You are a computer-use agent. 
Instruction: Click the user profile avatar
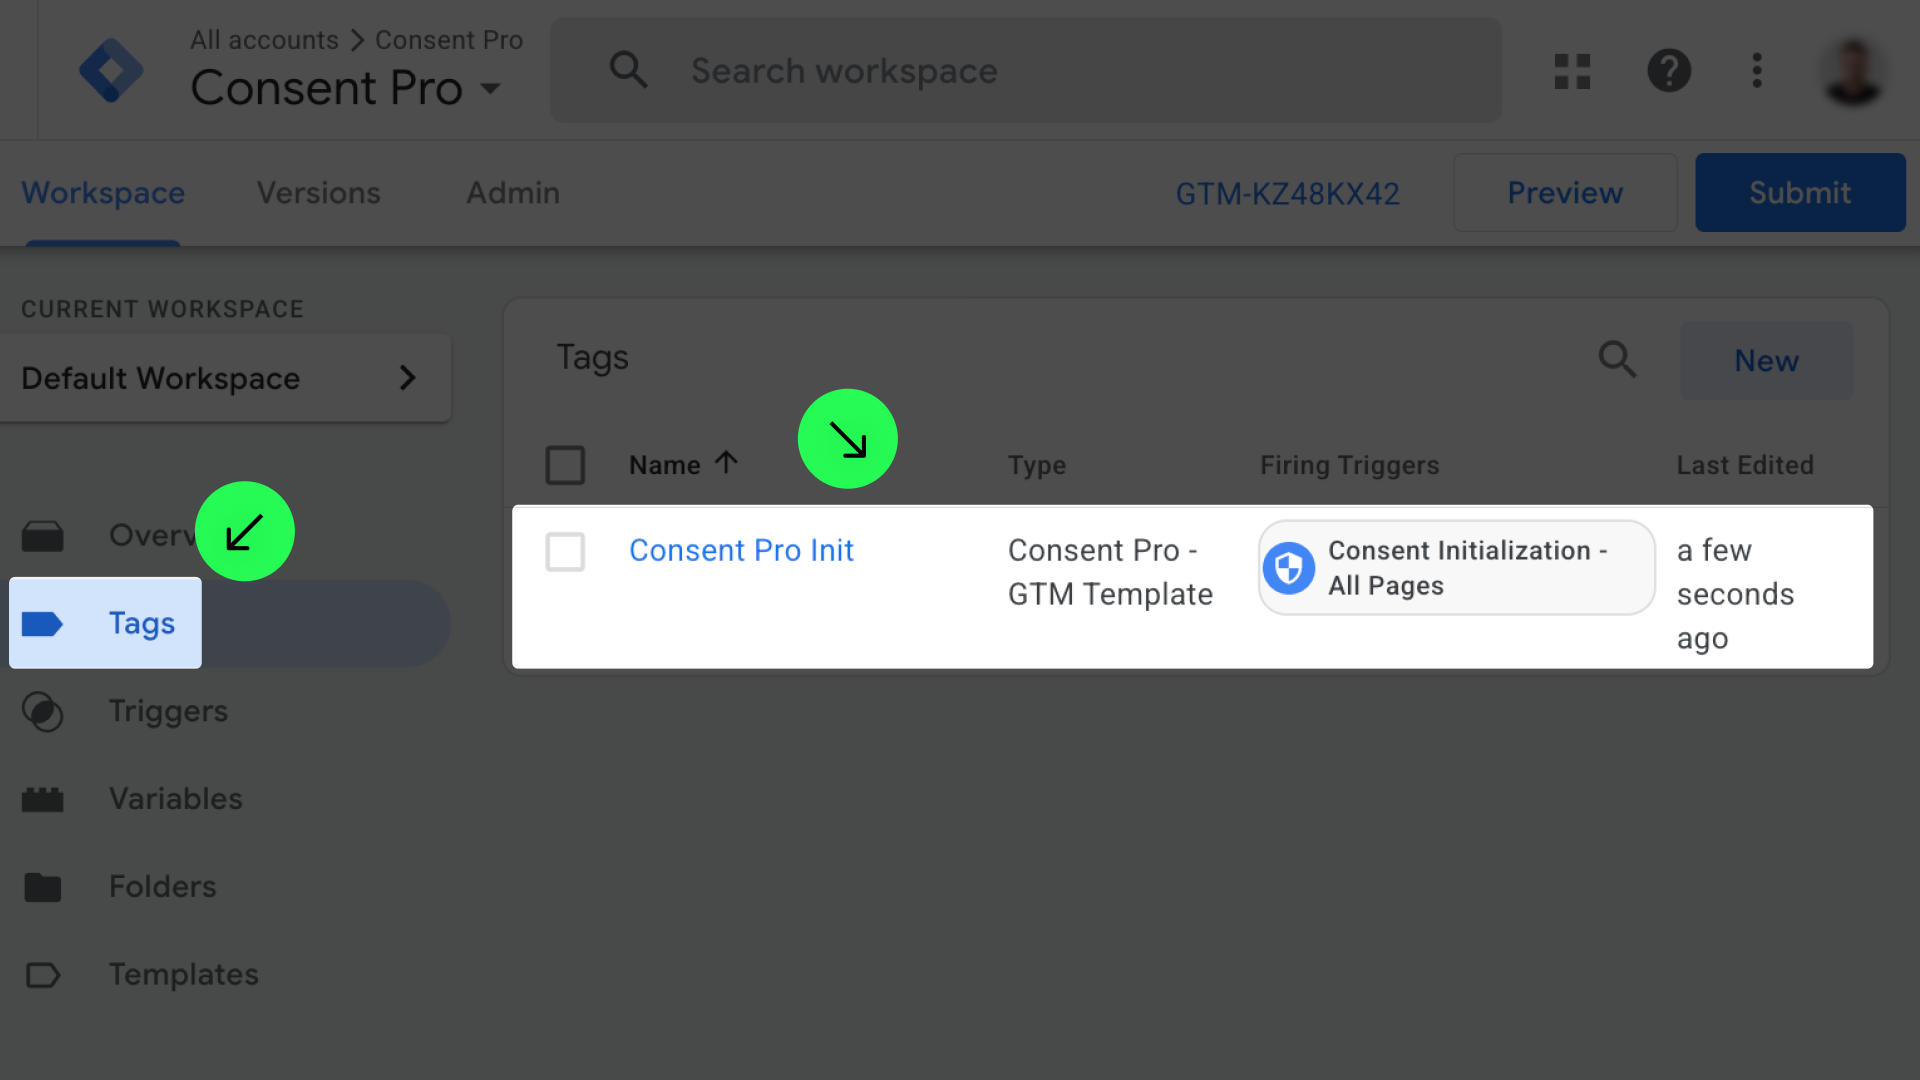(x=1853, y=71)
